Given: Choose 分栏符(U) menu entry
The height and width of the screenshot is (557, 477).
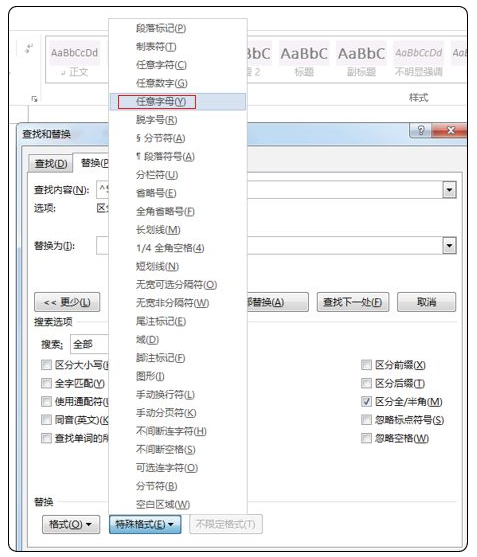Looking at the screenshot, I should point(178,175).
